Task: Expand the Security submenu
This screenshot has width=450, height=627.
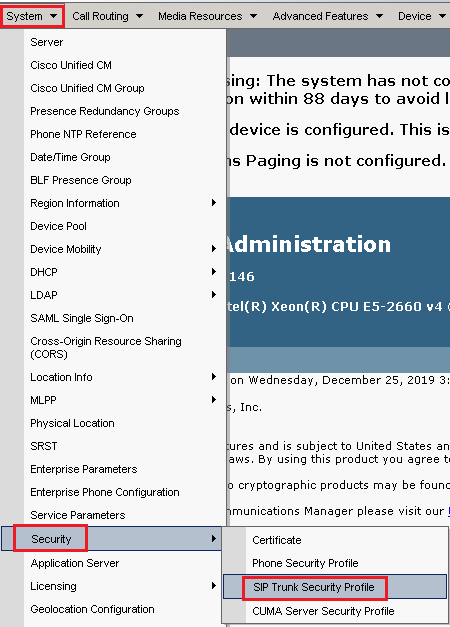Action: (111, 539)
